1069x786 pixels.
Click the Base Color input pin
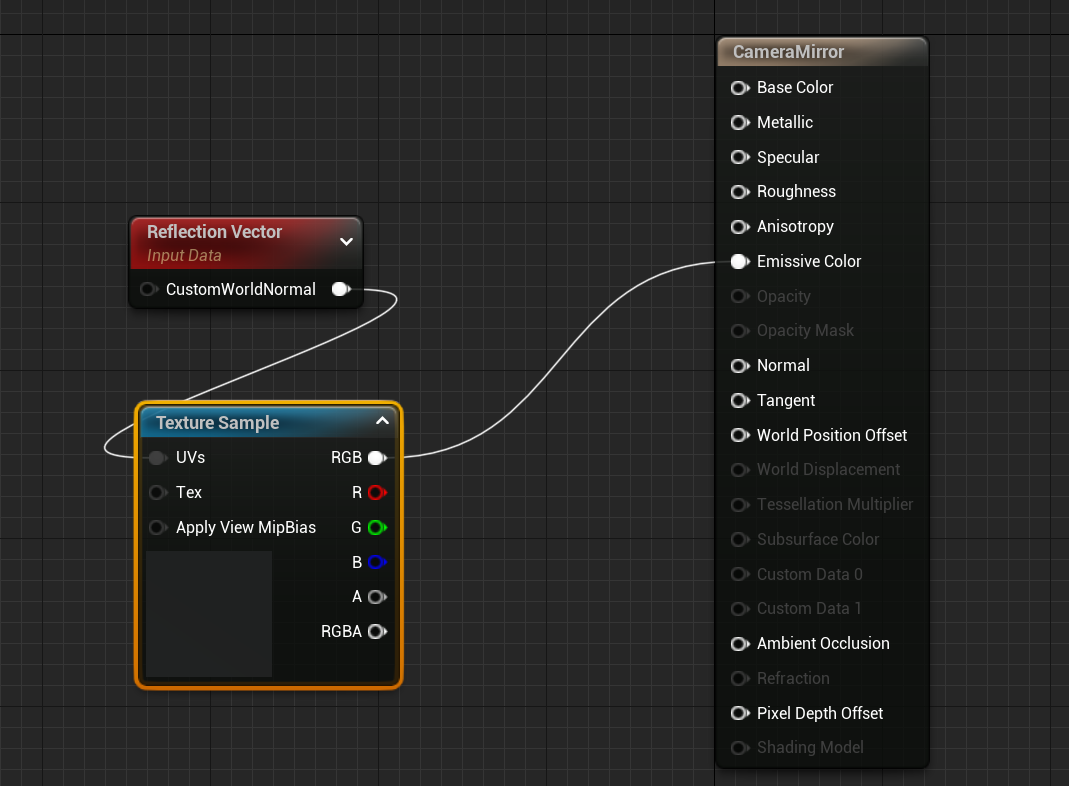[x=740, y=88]
